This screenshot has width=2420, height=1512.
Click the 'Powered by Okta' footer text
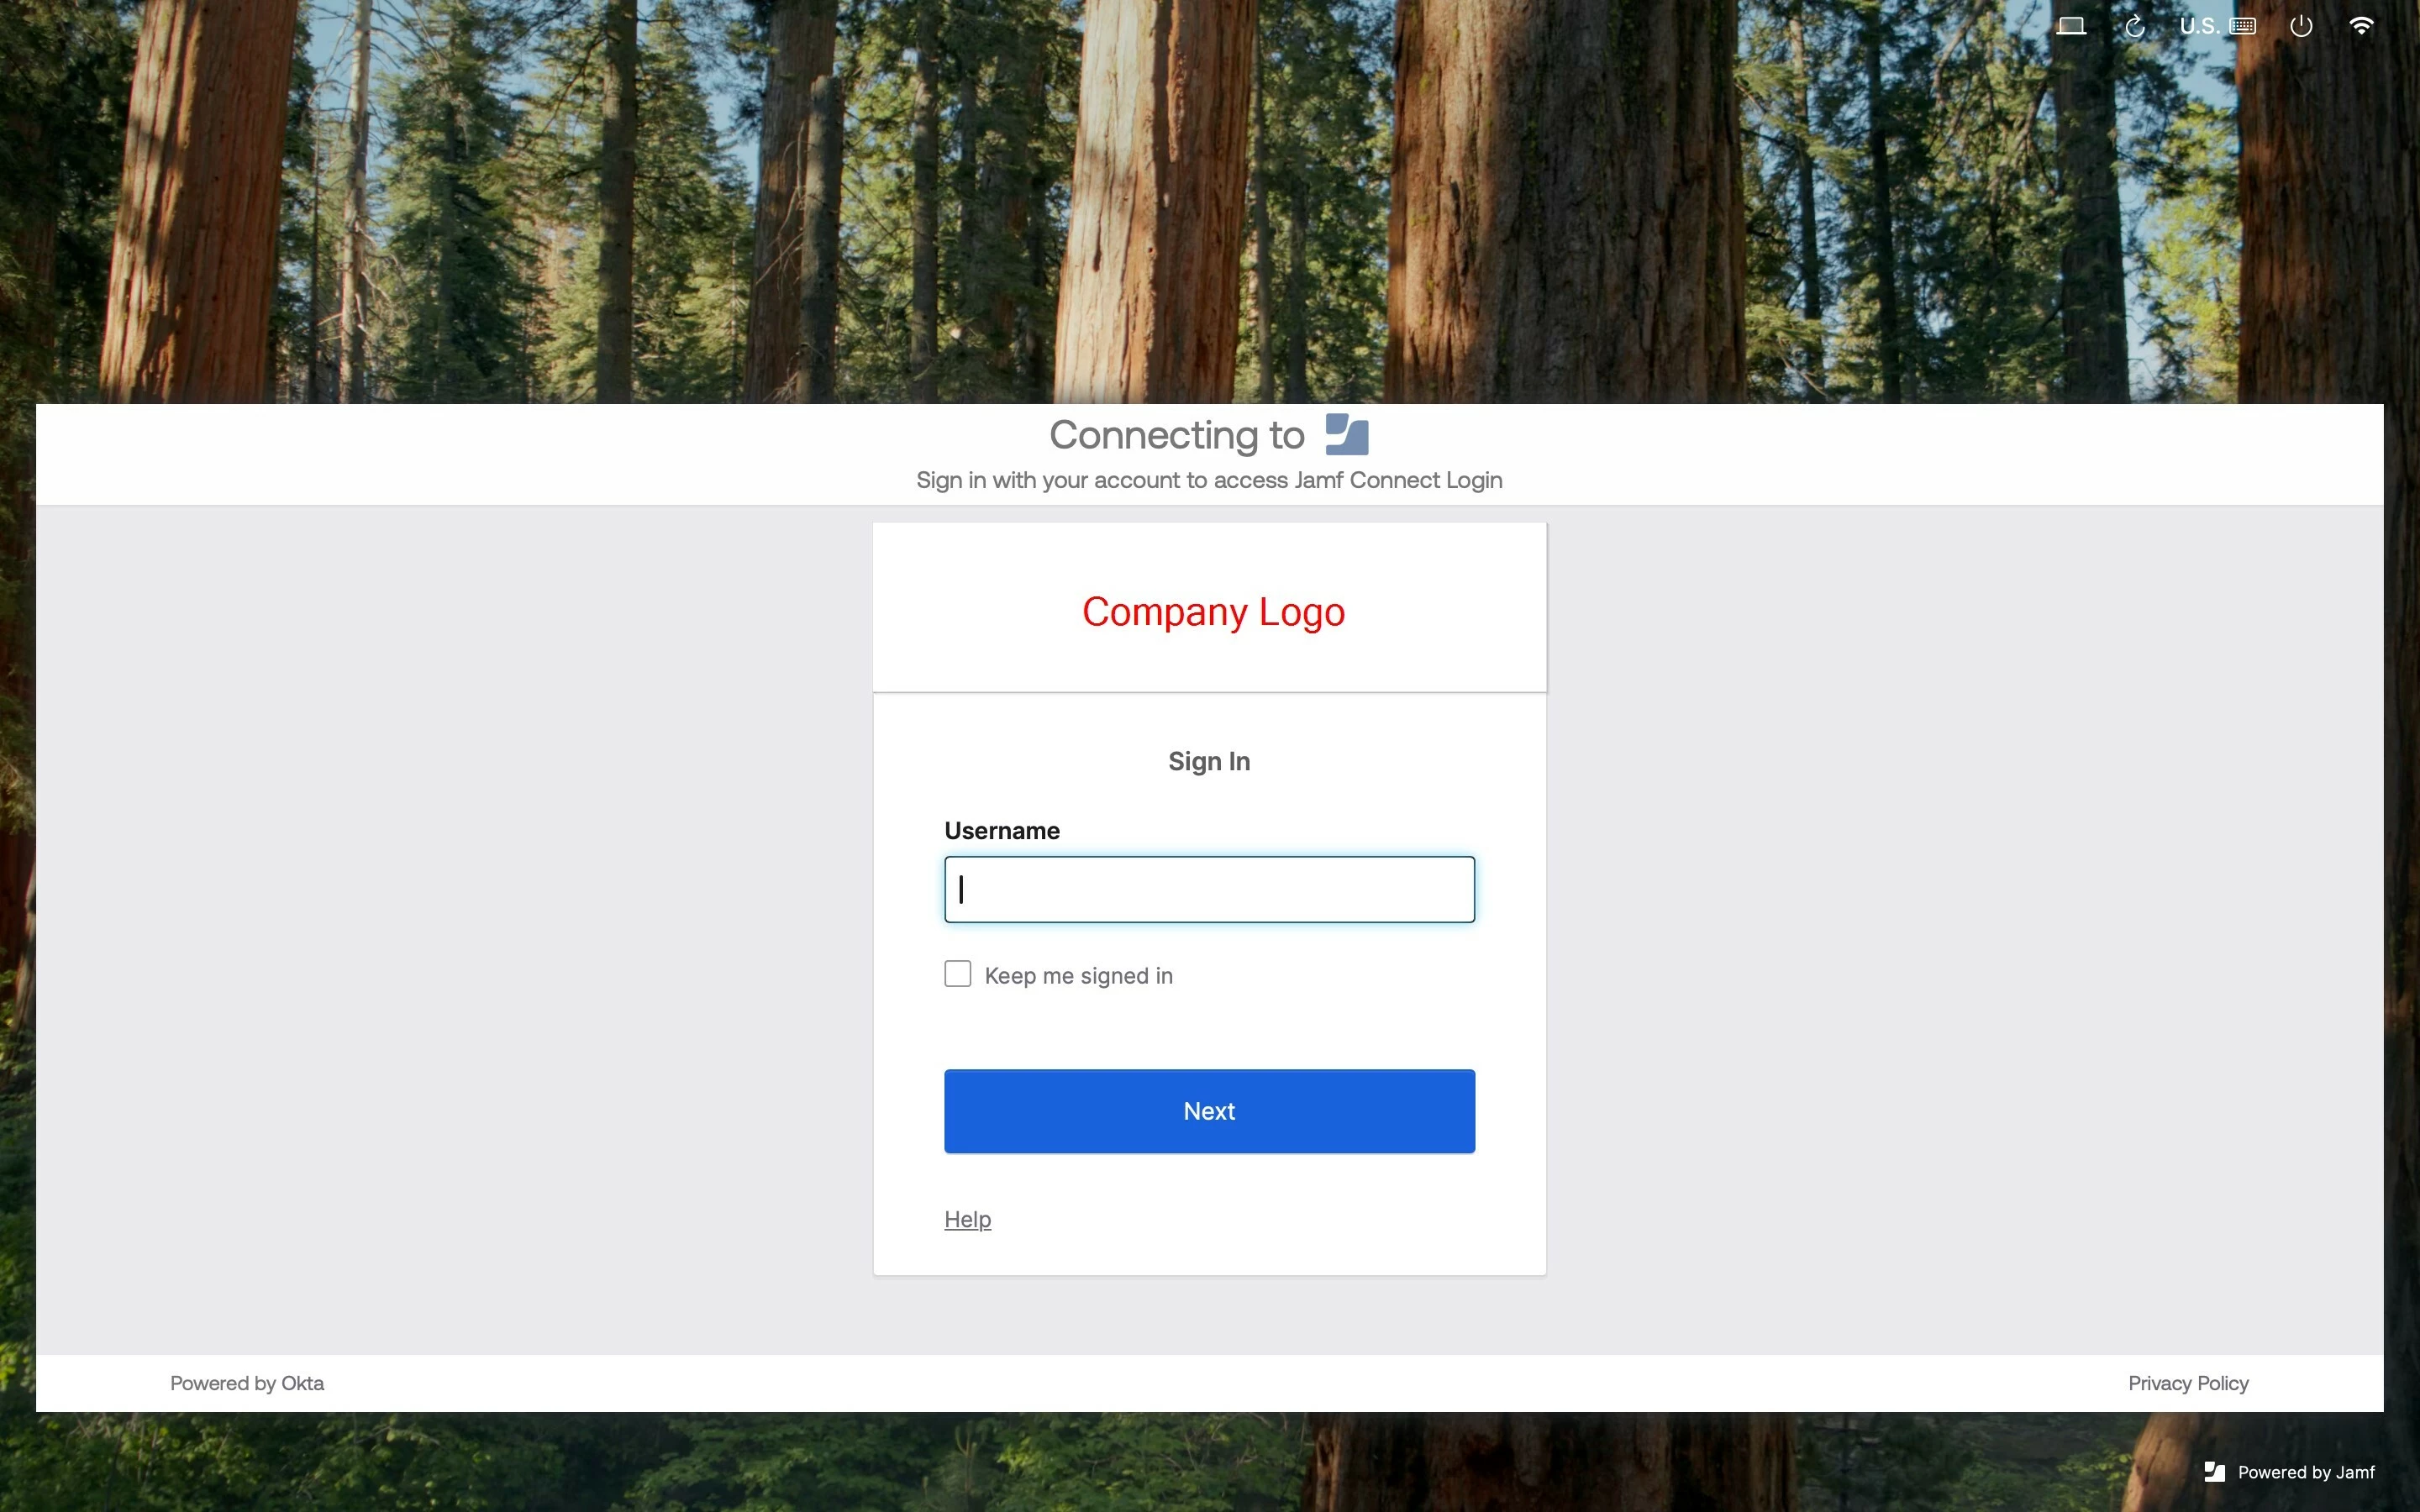247,1383
